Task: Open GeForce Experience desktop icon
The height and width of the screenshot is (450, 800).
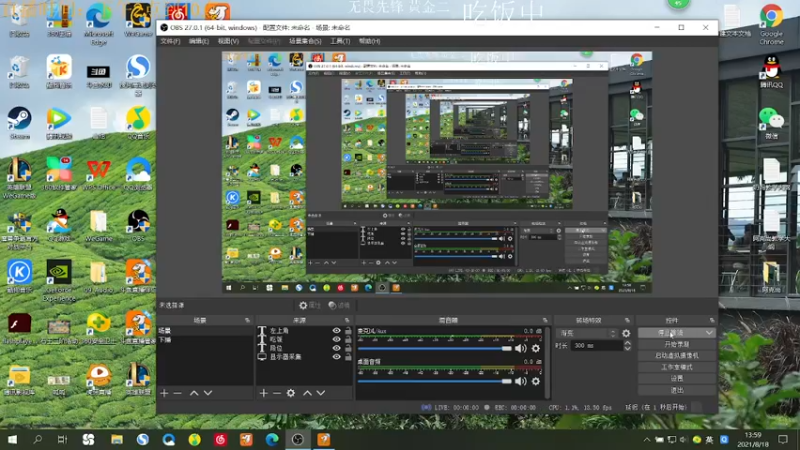Action: pyautogui.click(x=59, y=280)
